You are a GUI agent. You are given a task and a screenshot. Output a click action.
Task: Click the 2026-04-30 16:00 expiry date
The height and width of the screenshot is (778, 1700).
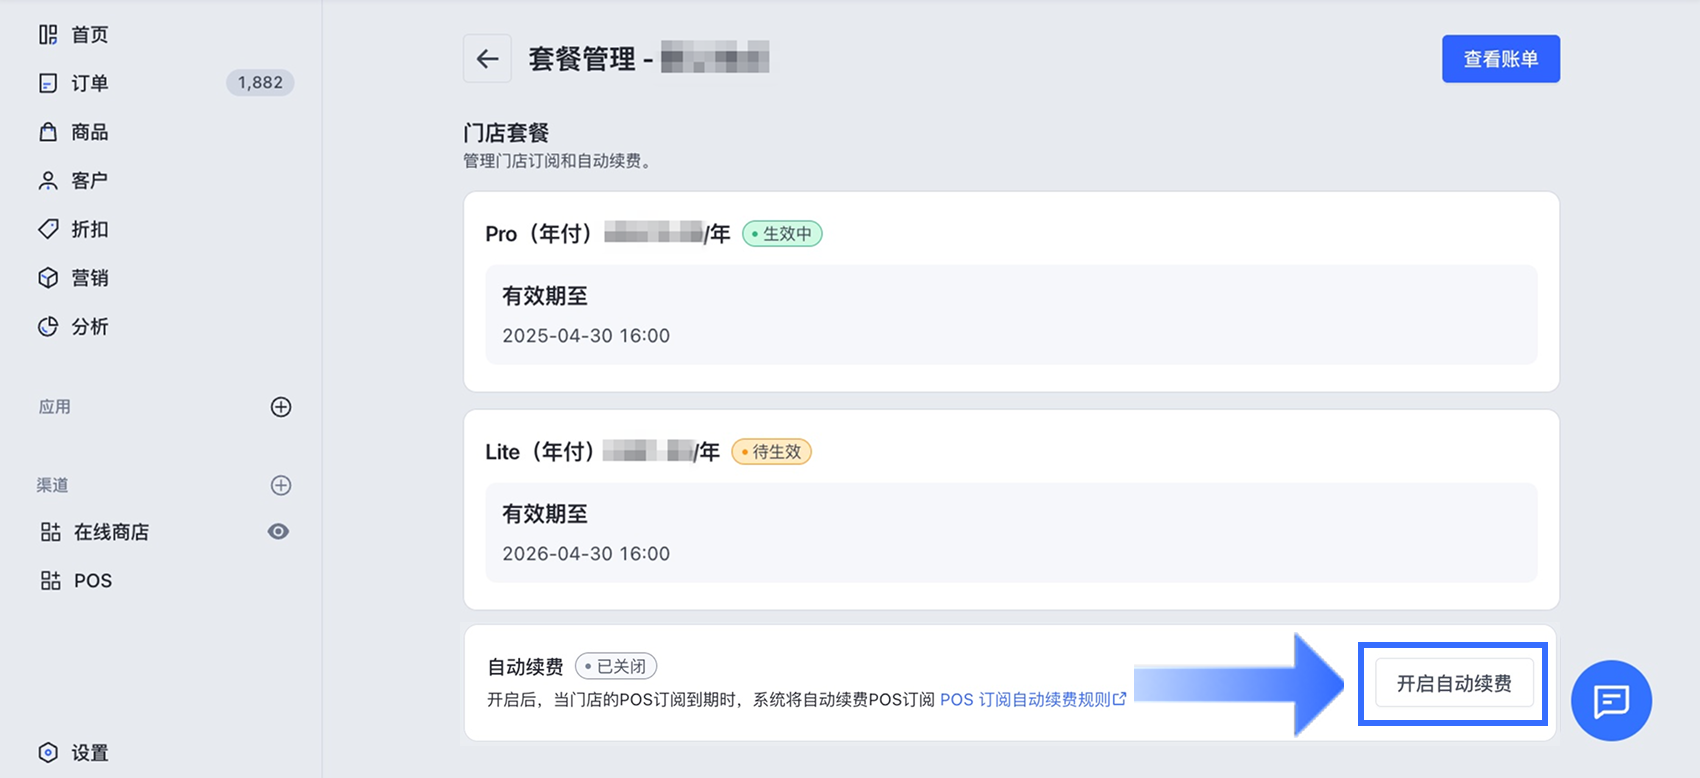(x=586, y=554)
